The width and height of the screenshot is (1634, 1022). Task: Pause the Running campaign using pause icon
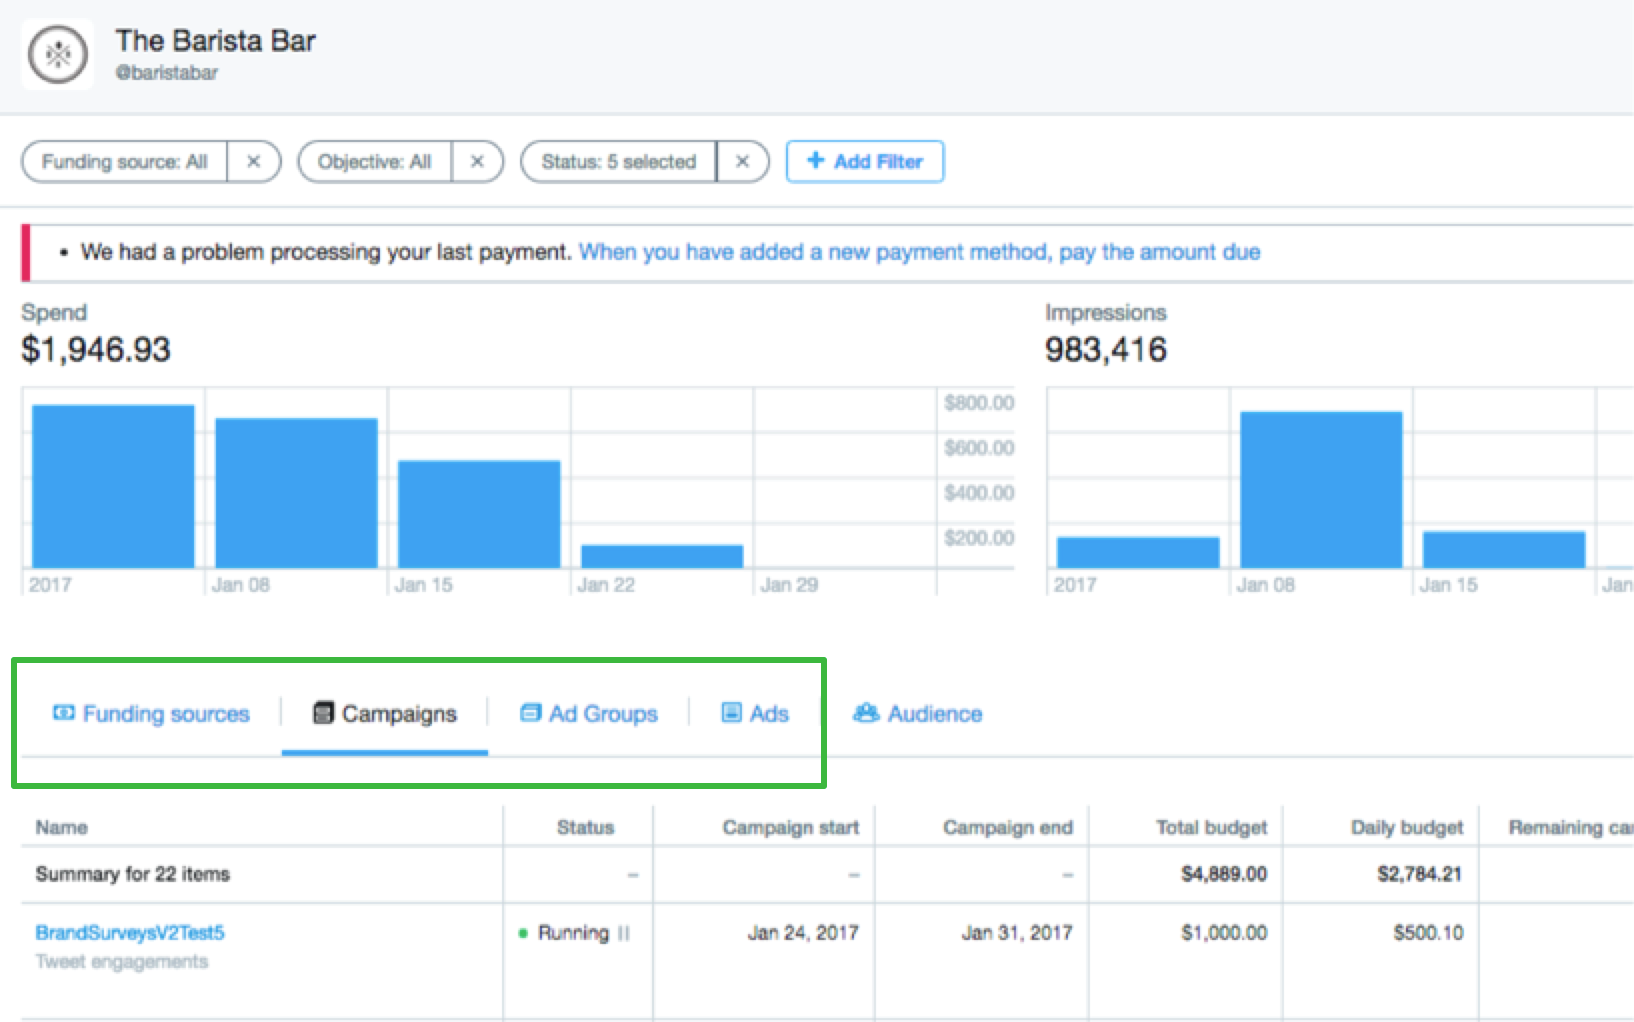[x=624, y=933]
